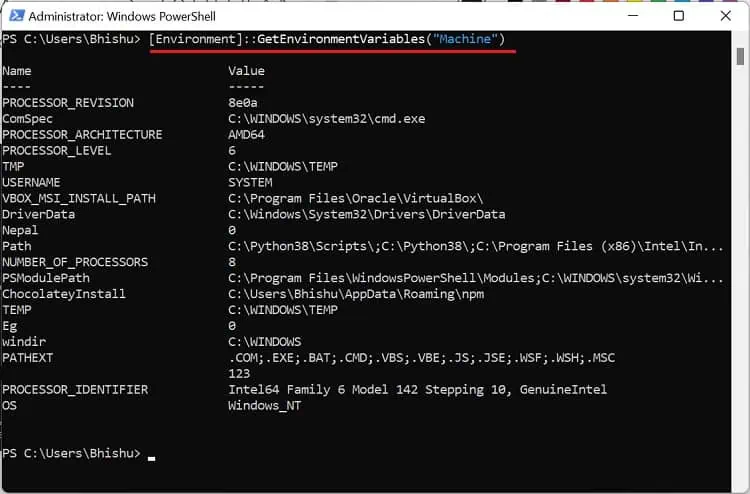Select the PATHEXT variable name
750x494 pixels.
pyautogui.click(x=27, y=358)
